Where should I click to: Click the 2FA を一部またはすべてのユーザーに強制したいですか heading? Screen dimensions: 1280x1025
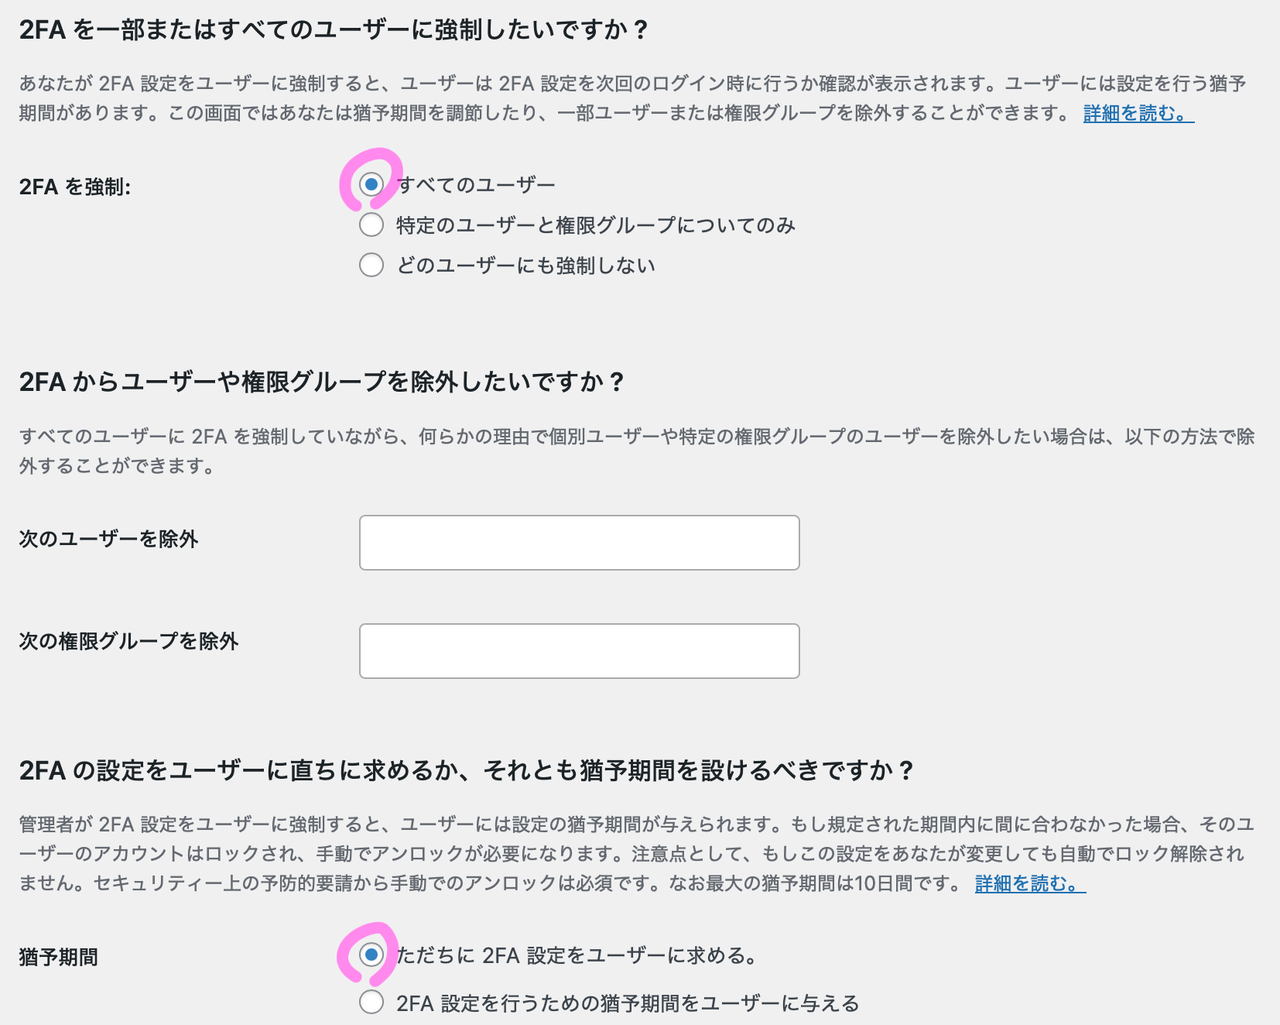pyautogui.click(x=334, y=29)
